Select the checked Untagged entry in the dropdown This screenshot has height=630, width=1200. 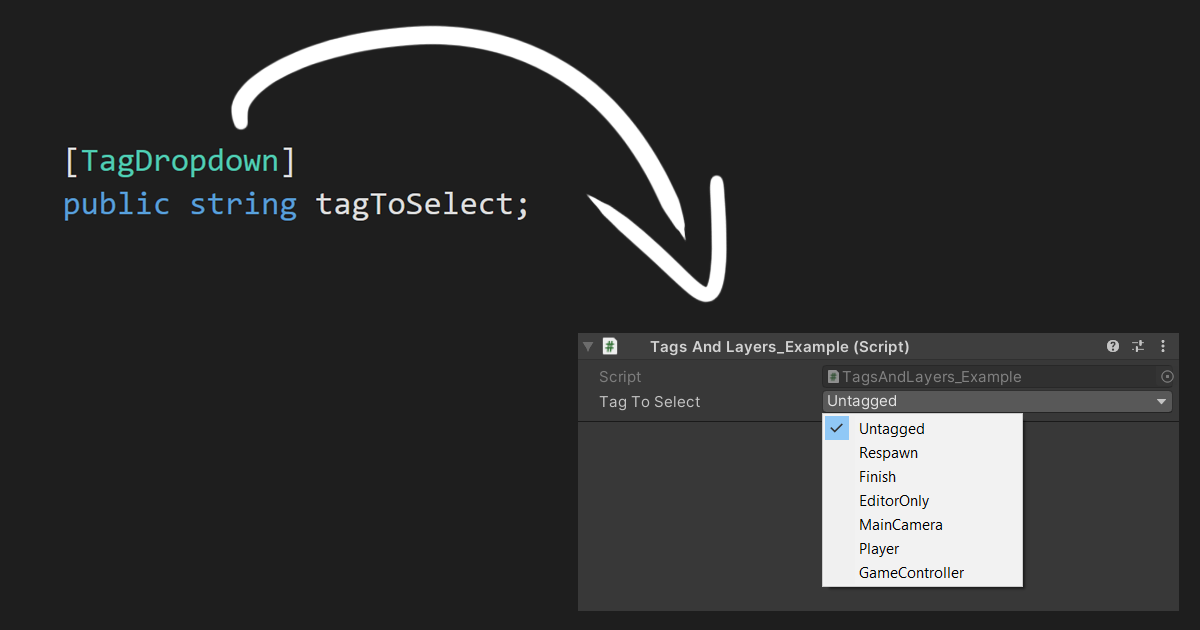click(x=891, y=428)
